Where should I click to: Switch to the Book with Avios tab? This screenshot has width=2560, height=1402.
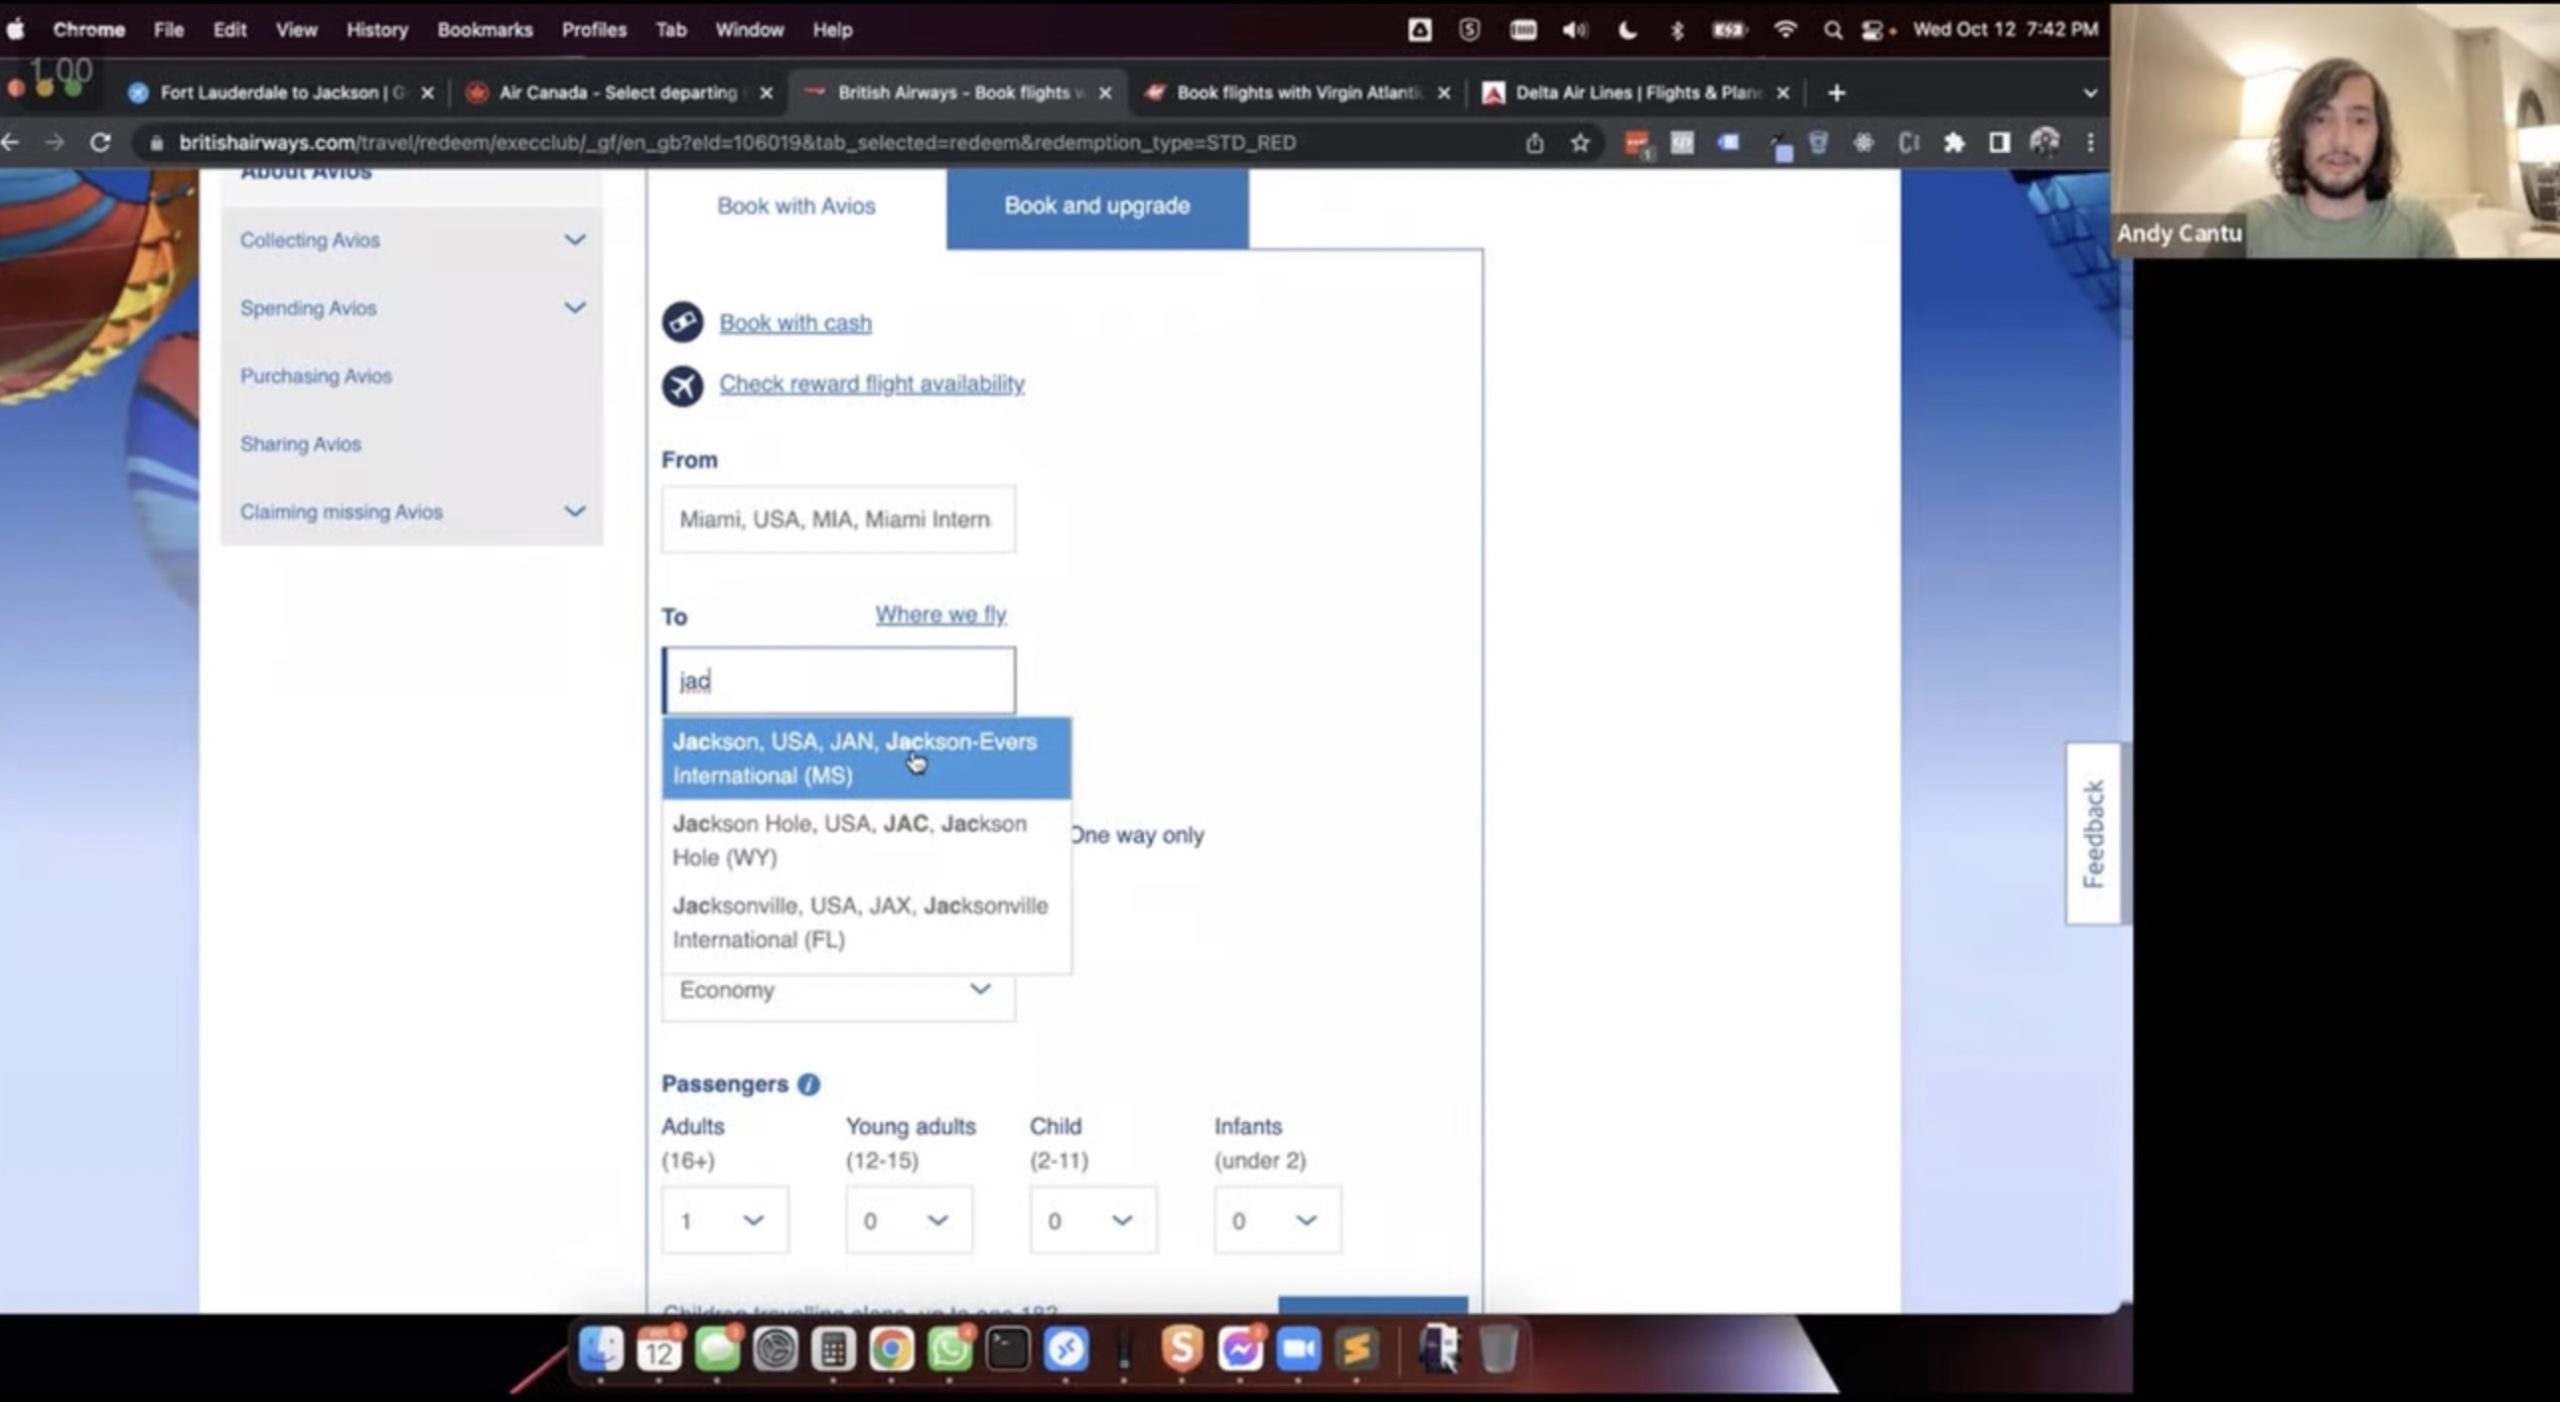(x=796, y=206)
